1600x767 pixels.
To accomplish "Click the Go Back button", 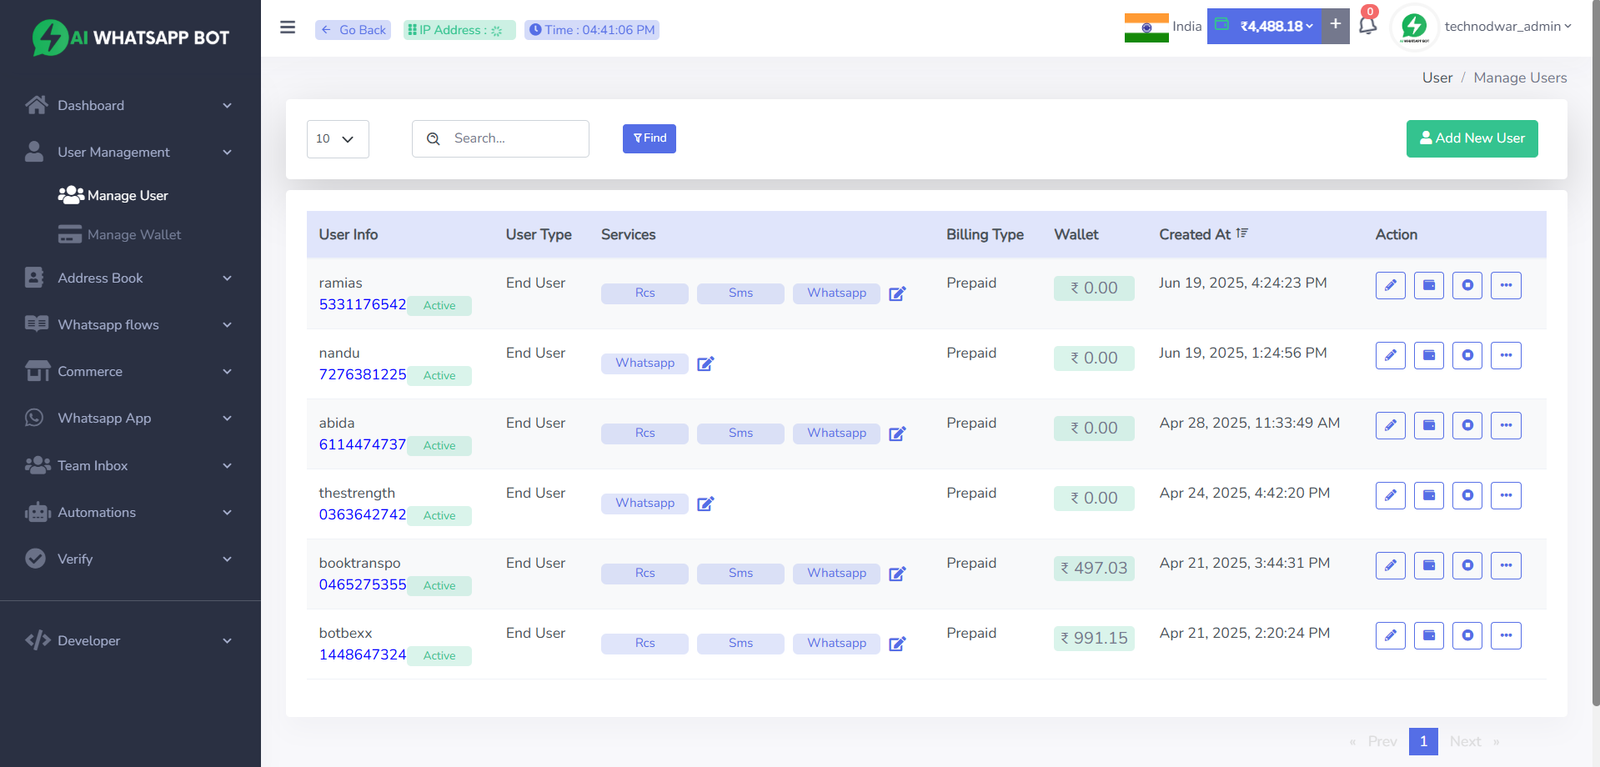I will (x=353, y=30).
